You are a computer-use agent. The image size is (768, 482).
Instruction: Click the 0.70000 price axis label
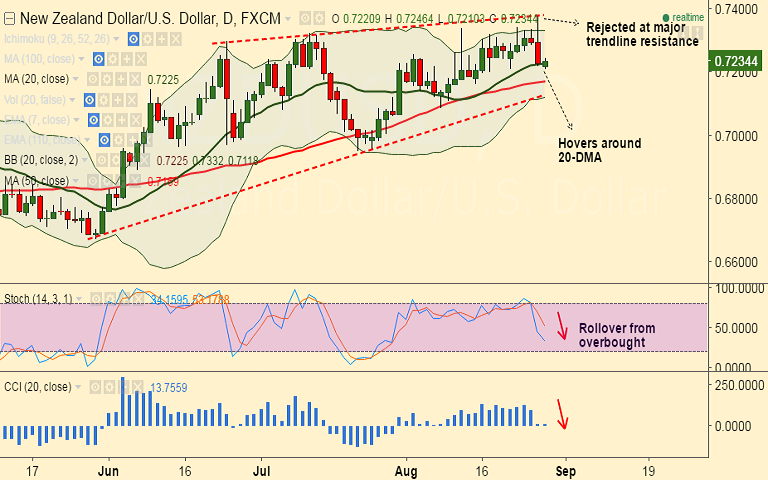click(x=736, y=136)
